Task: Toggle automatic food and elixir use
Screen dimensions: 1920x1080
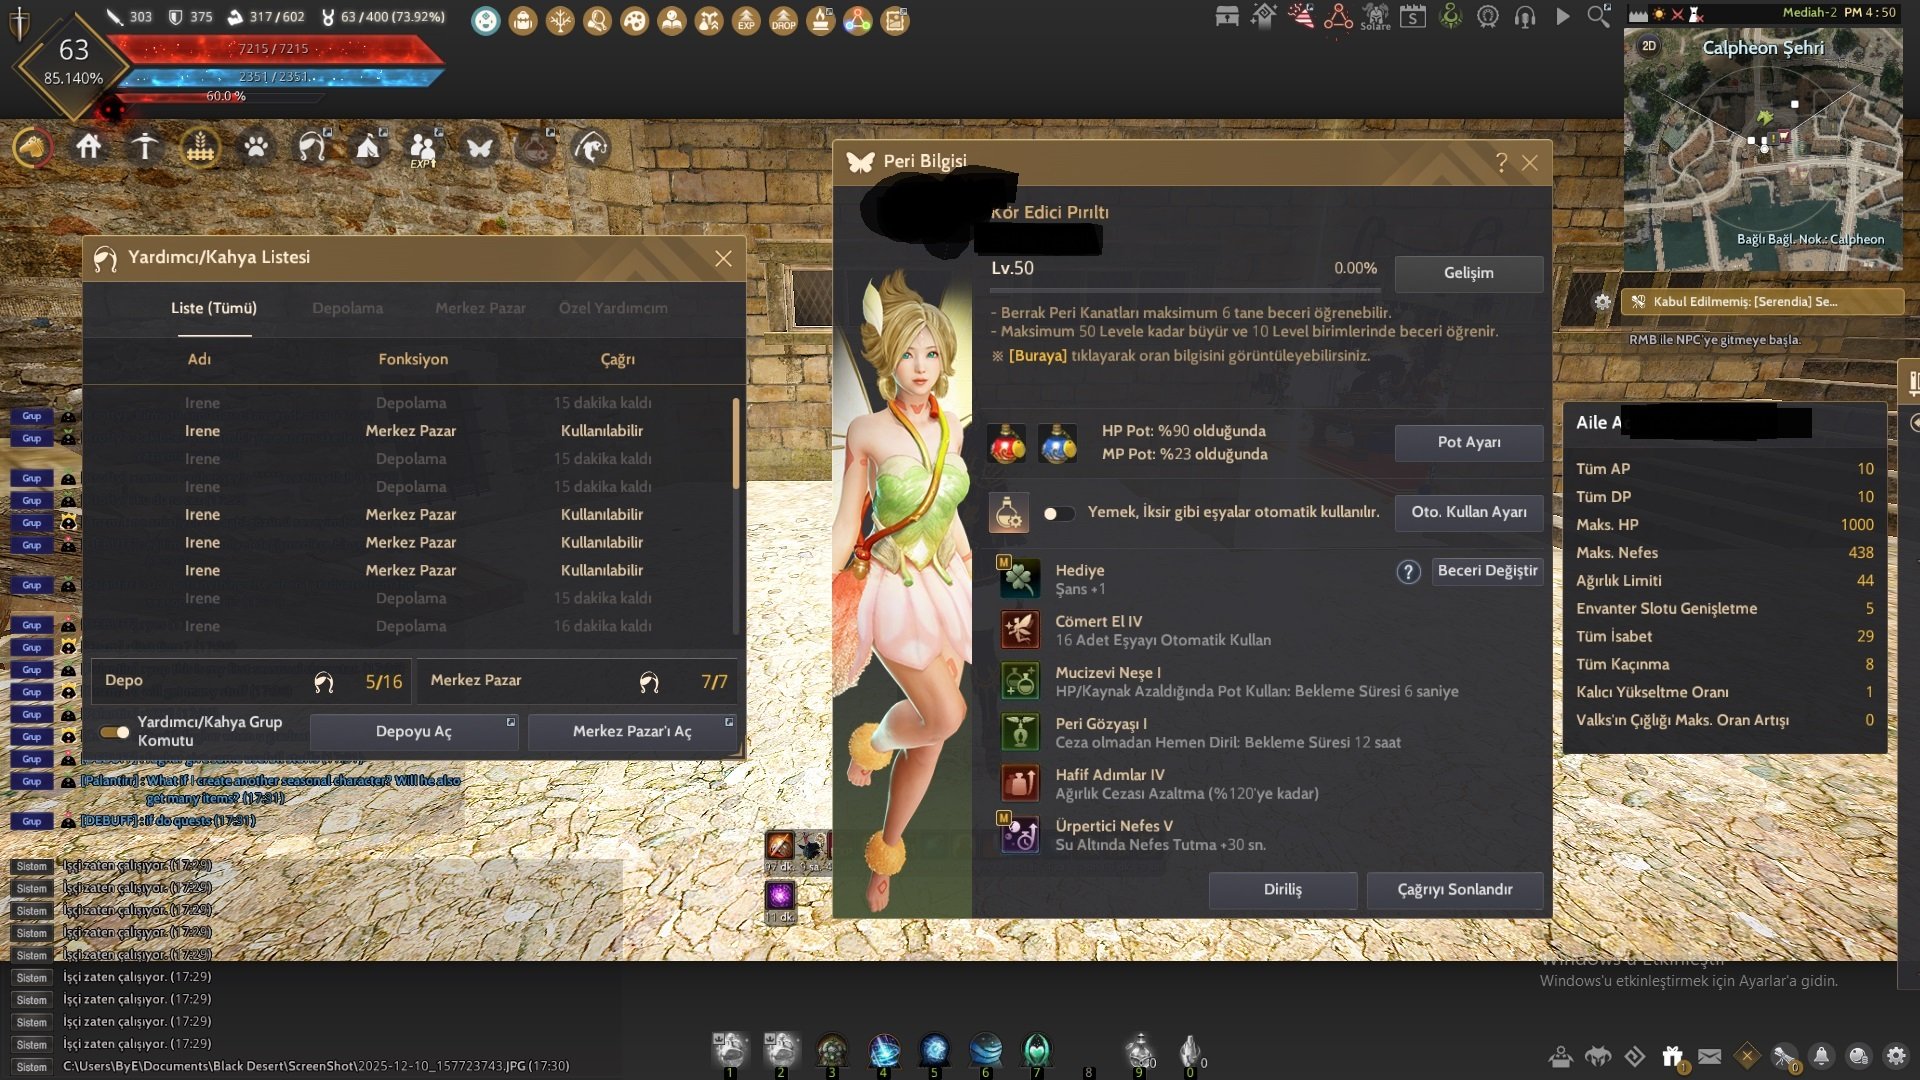Action: tap(1058, 513)
